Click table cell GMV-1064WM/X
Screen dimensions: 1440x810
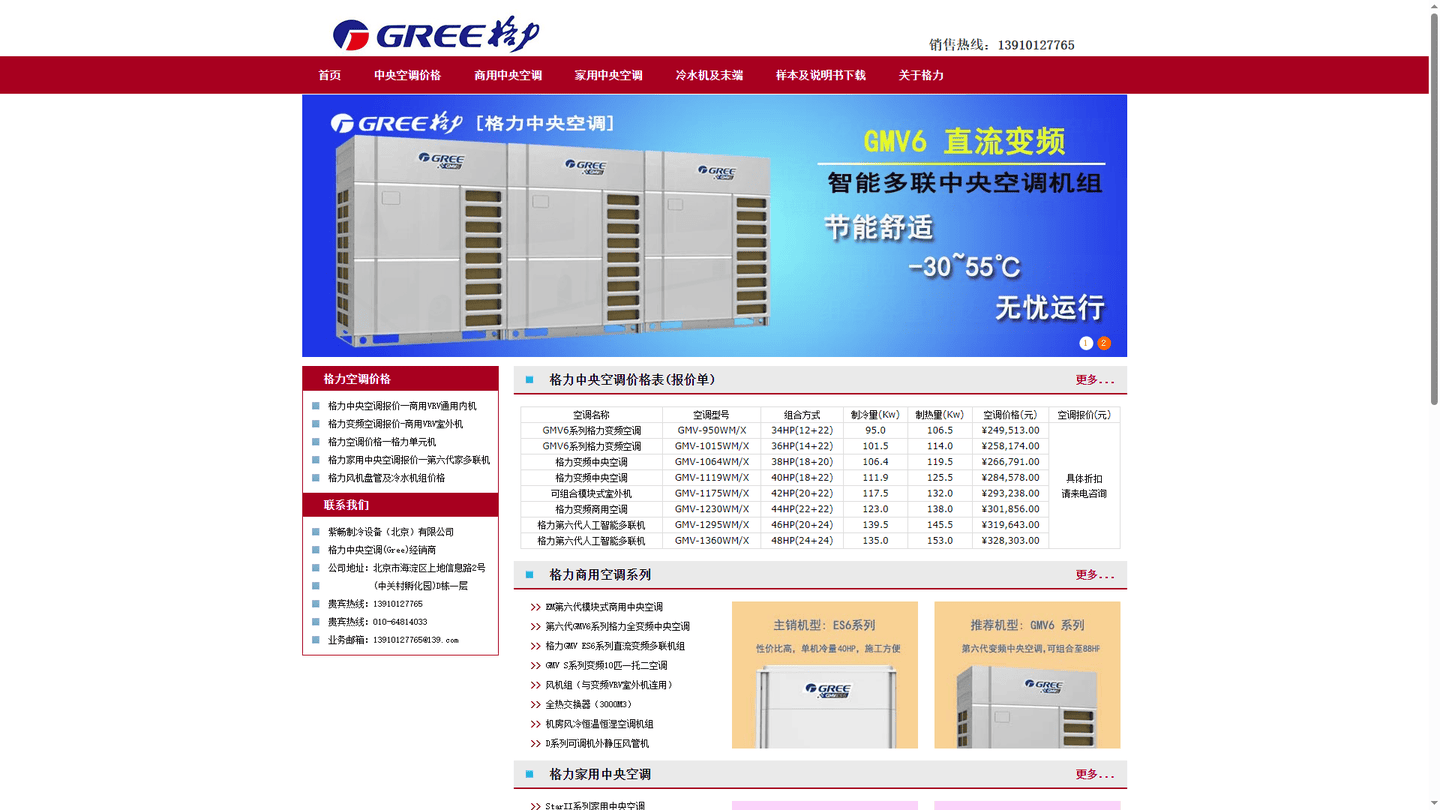pyautogui.click(x=711, y=462)
